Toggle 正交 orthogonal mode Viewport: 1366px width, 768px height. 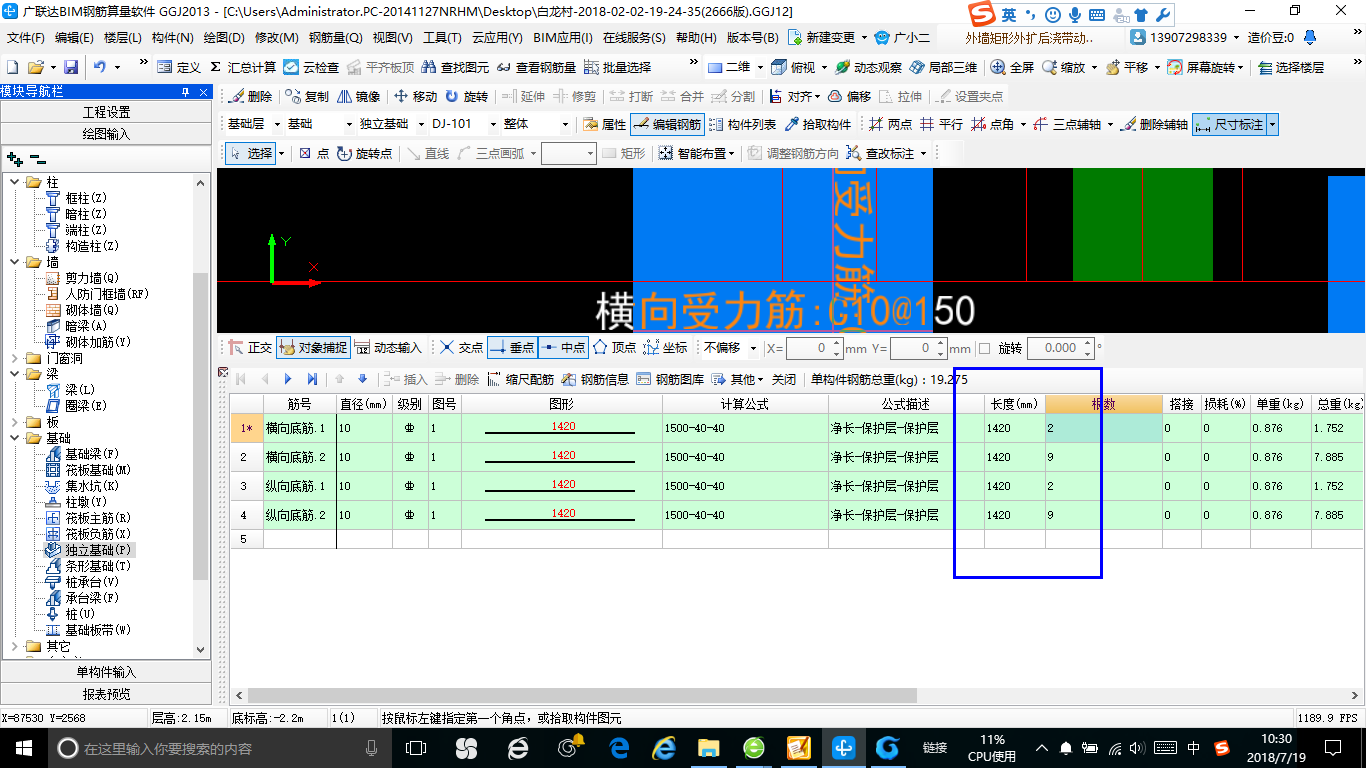[250, 348]
